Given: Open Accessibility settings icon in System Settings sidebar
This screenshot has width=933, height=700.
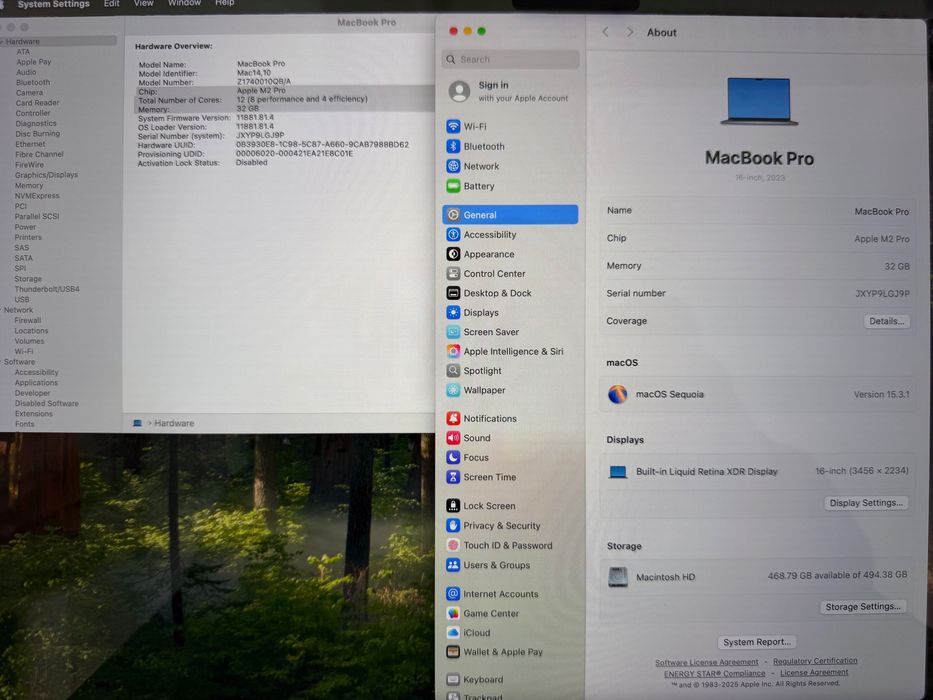Looking at the screenshot, I should point(453,235).
